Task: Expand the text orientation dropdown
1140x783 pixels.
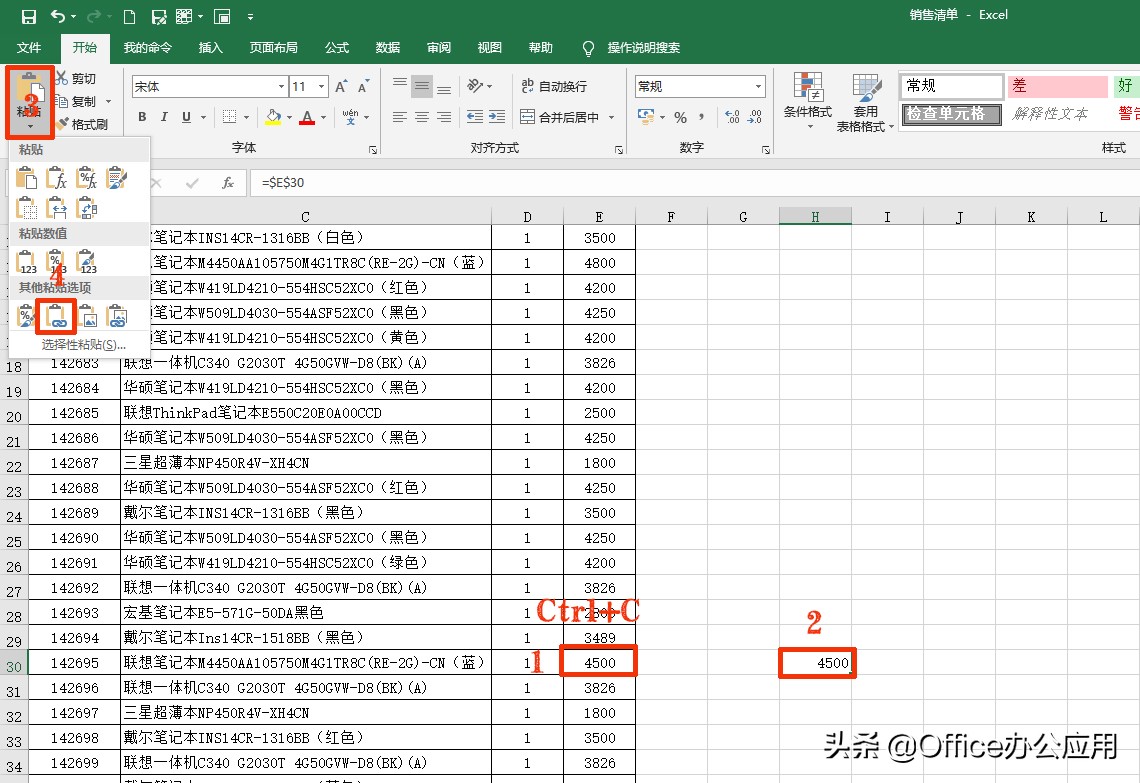Action: click(x=489, y=86)
